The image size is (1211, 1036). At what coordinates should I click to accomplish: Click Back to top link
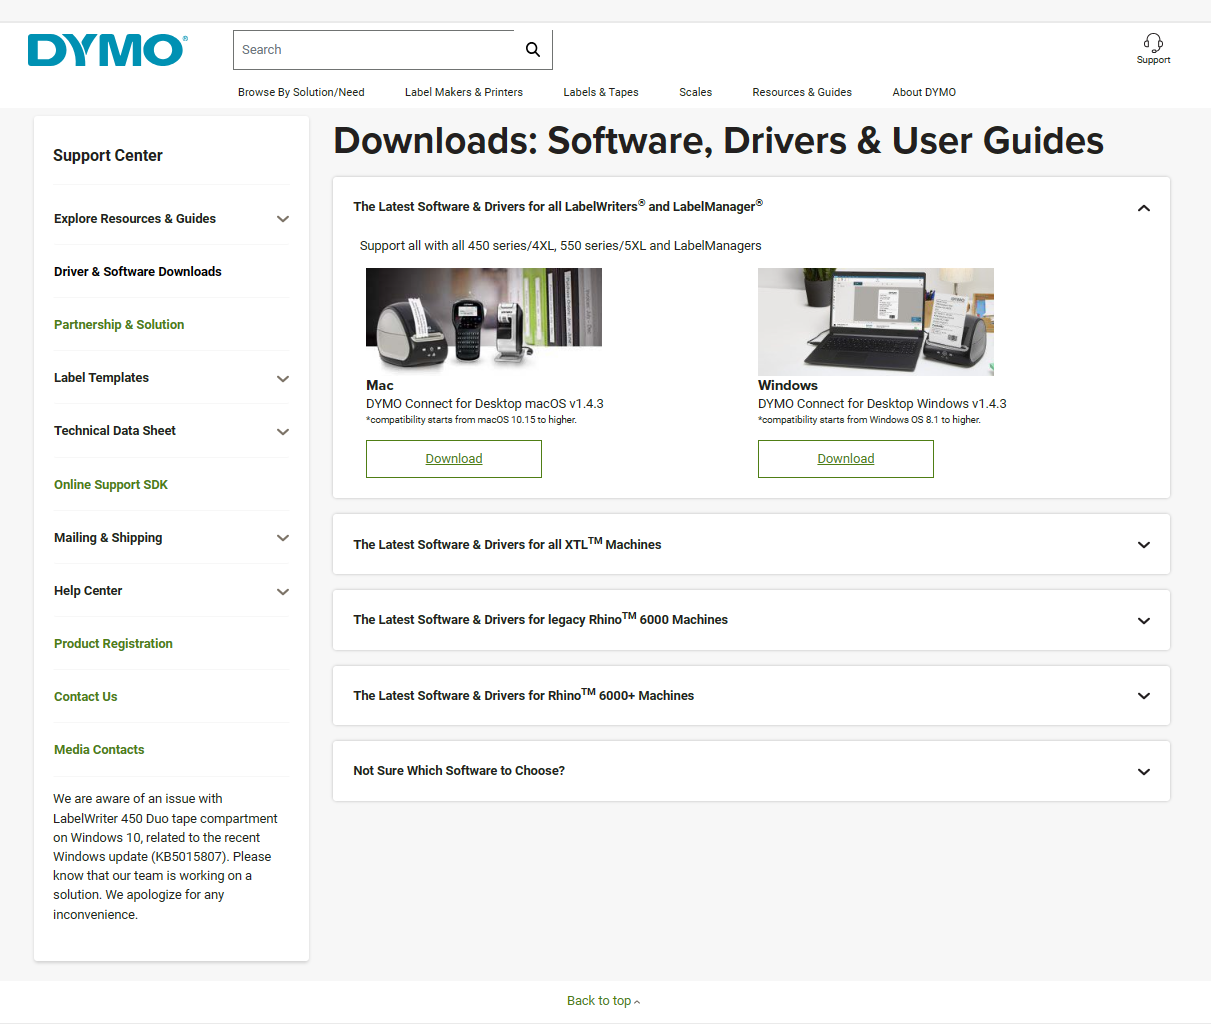tap(603, 1001)
